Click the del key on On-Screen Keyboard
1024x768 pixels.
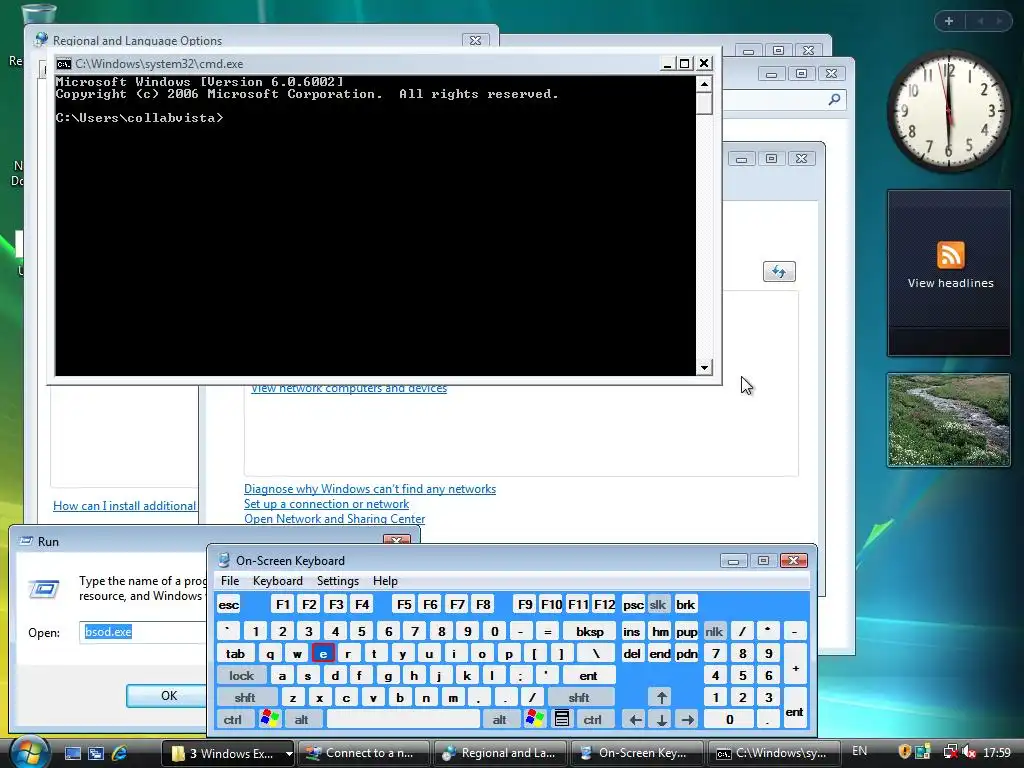click(x=632, y=653)
